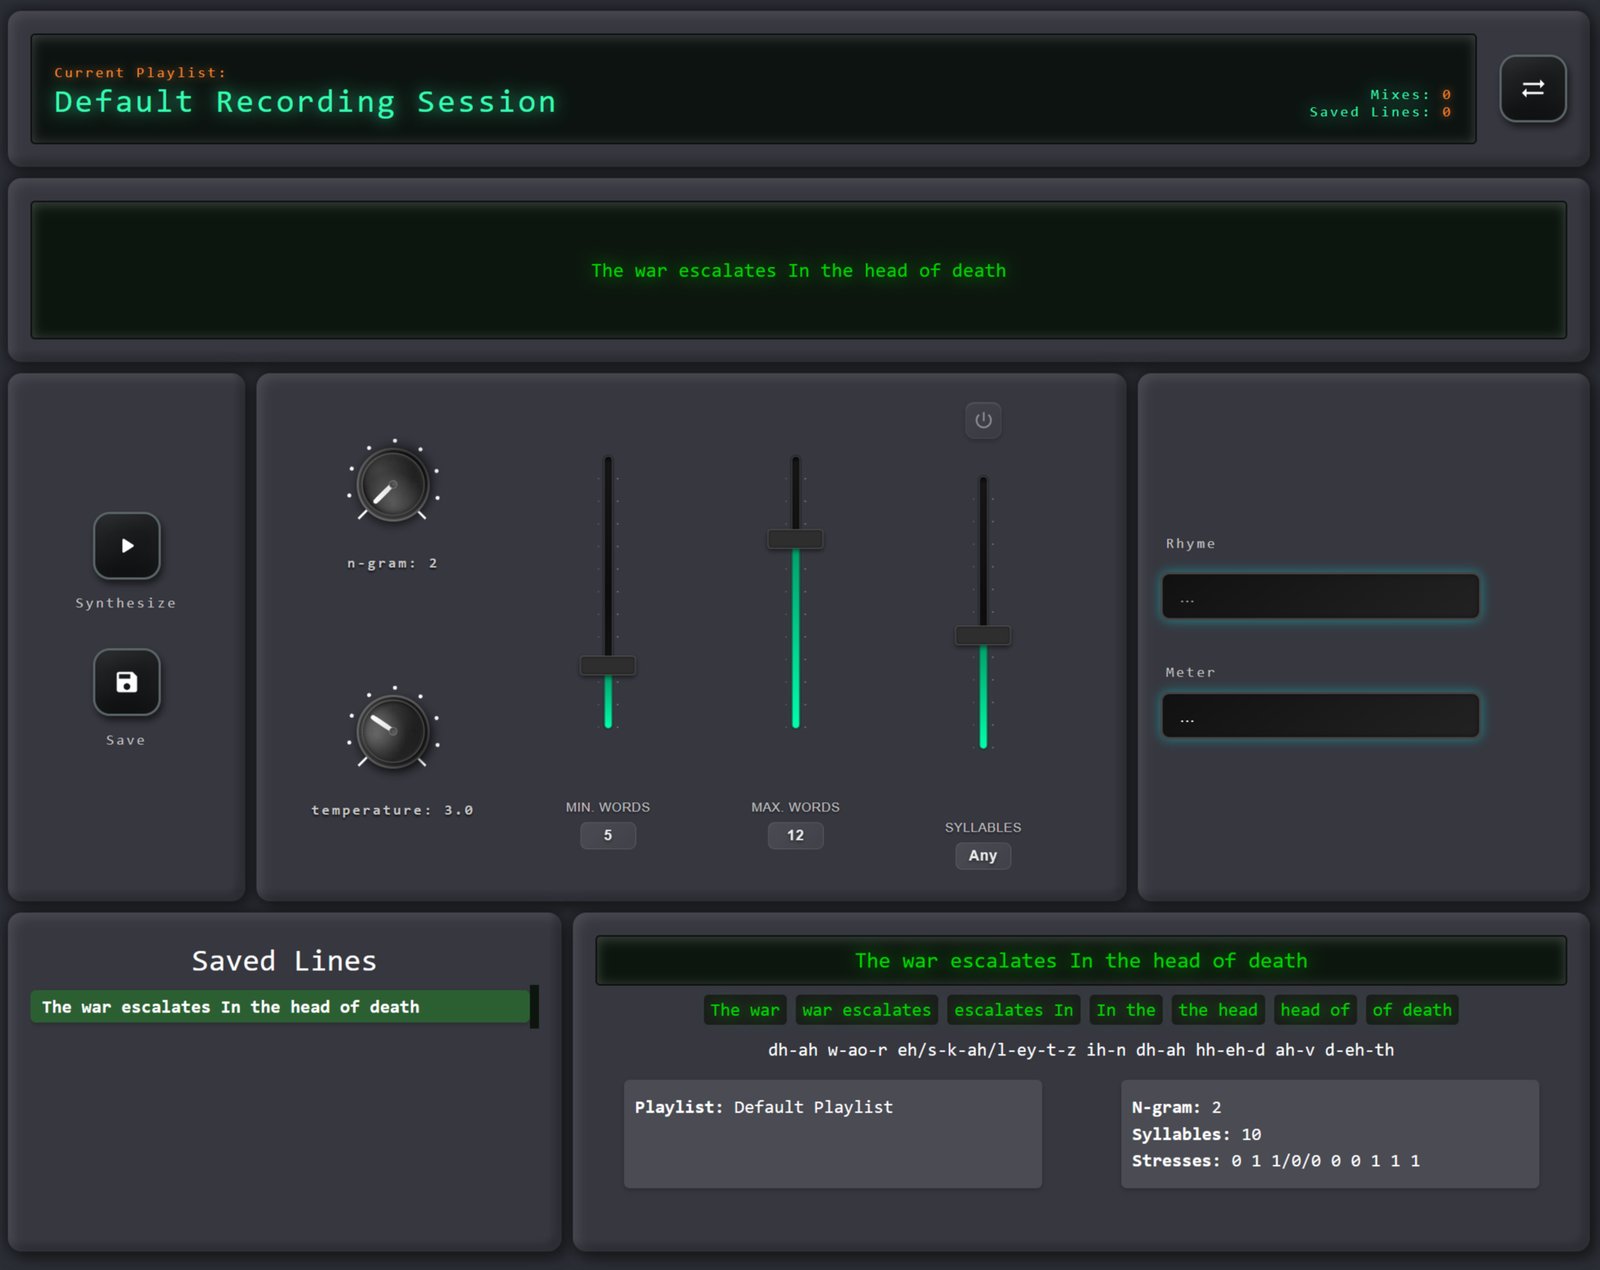Click the 'Syllables: 10' detail entry

click(1197, 1134)
